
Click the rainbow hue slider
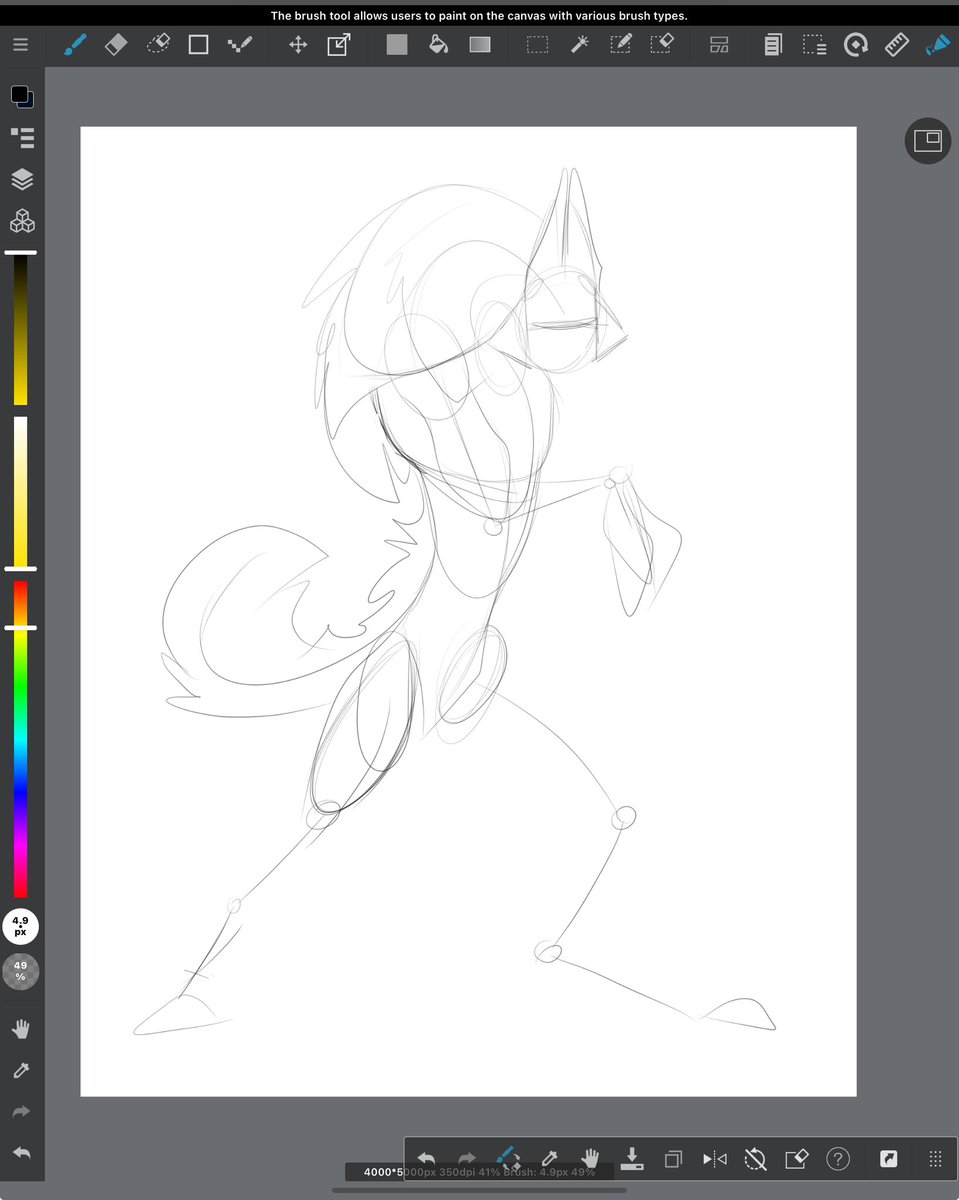click(20, 739)
